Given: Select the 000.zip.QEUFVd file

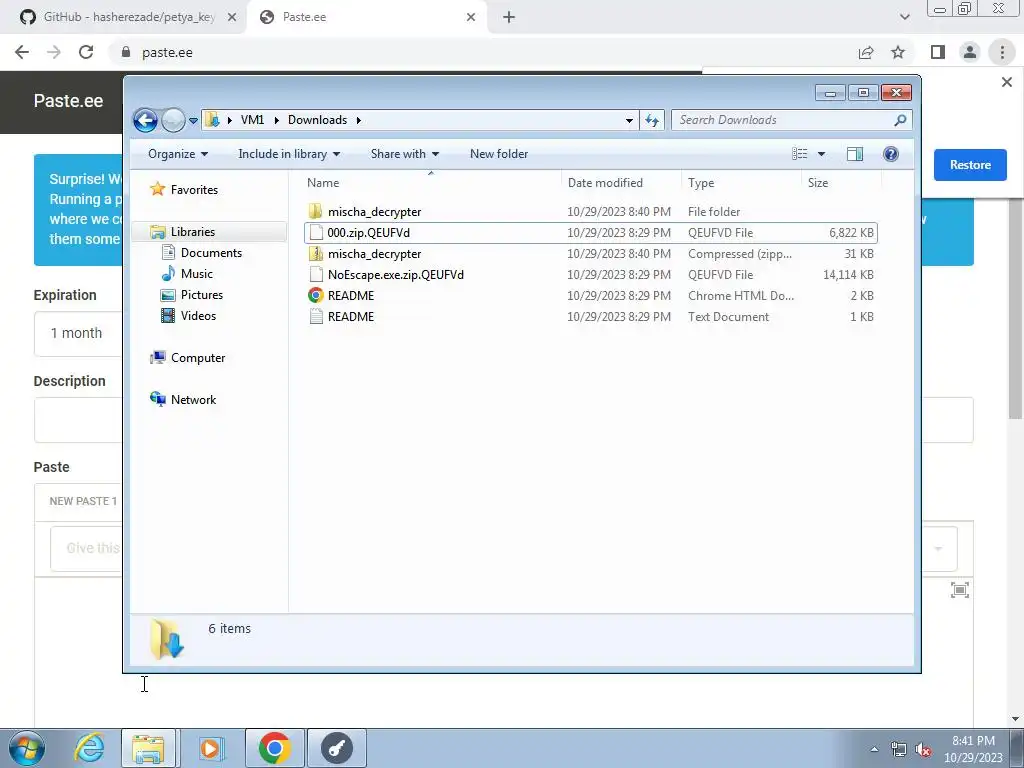Looking at the screenshot, I should [x=590, y=232].
